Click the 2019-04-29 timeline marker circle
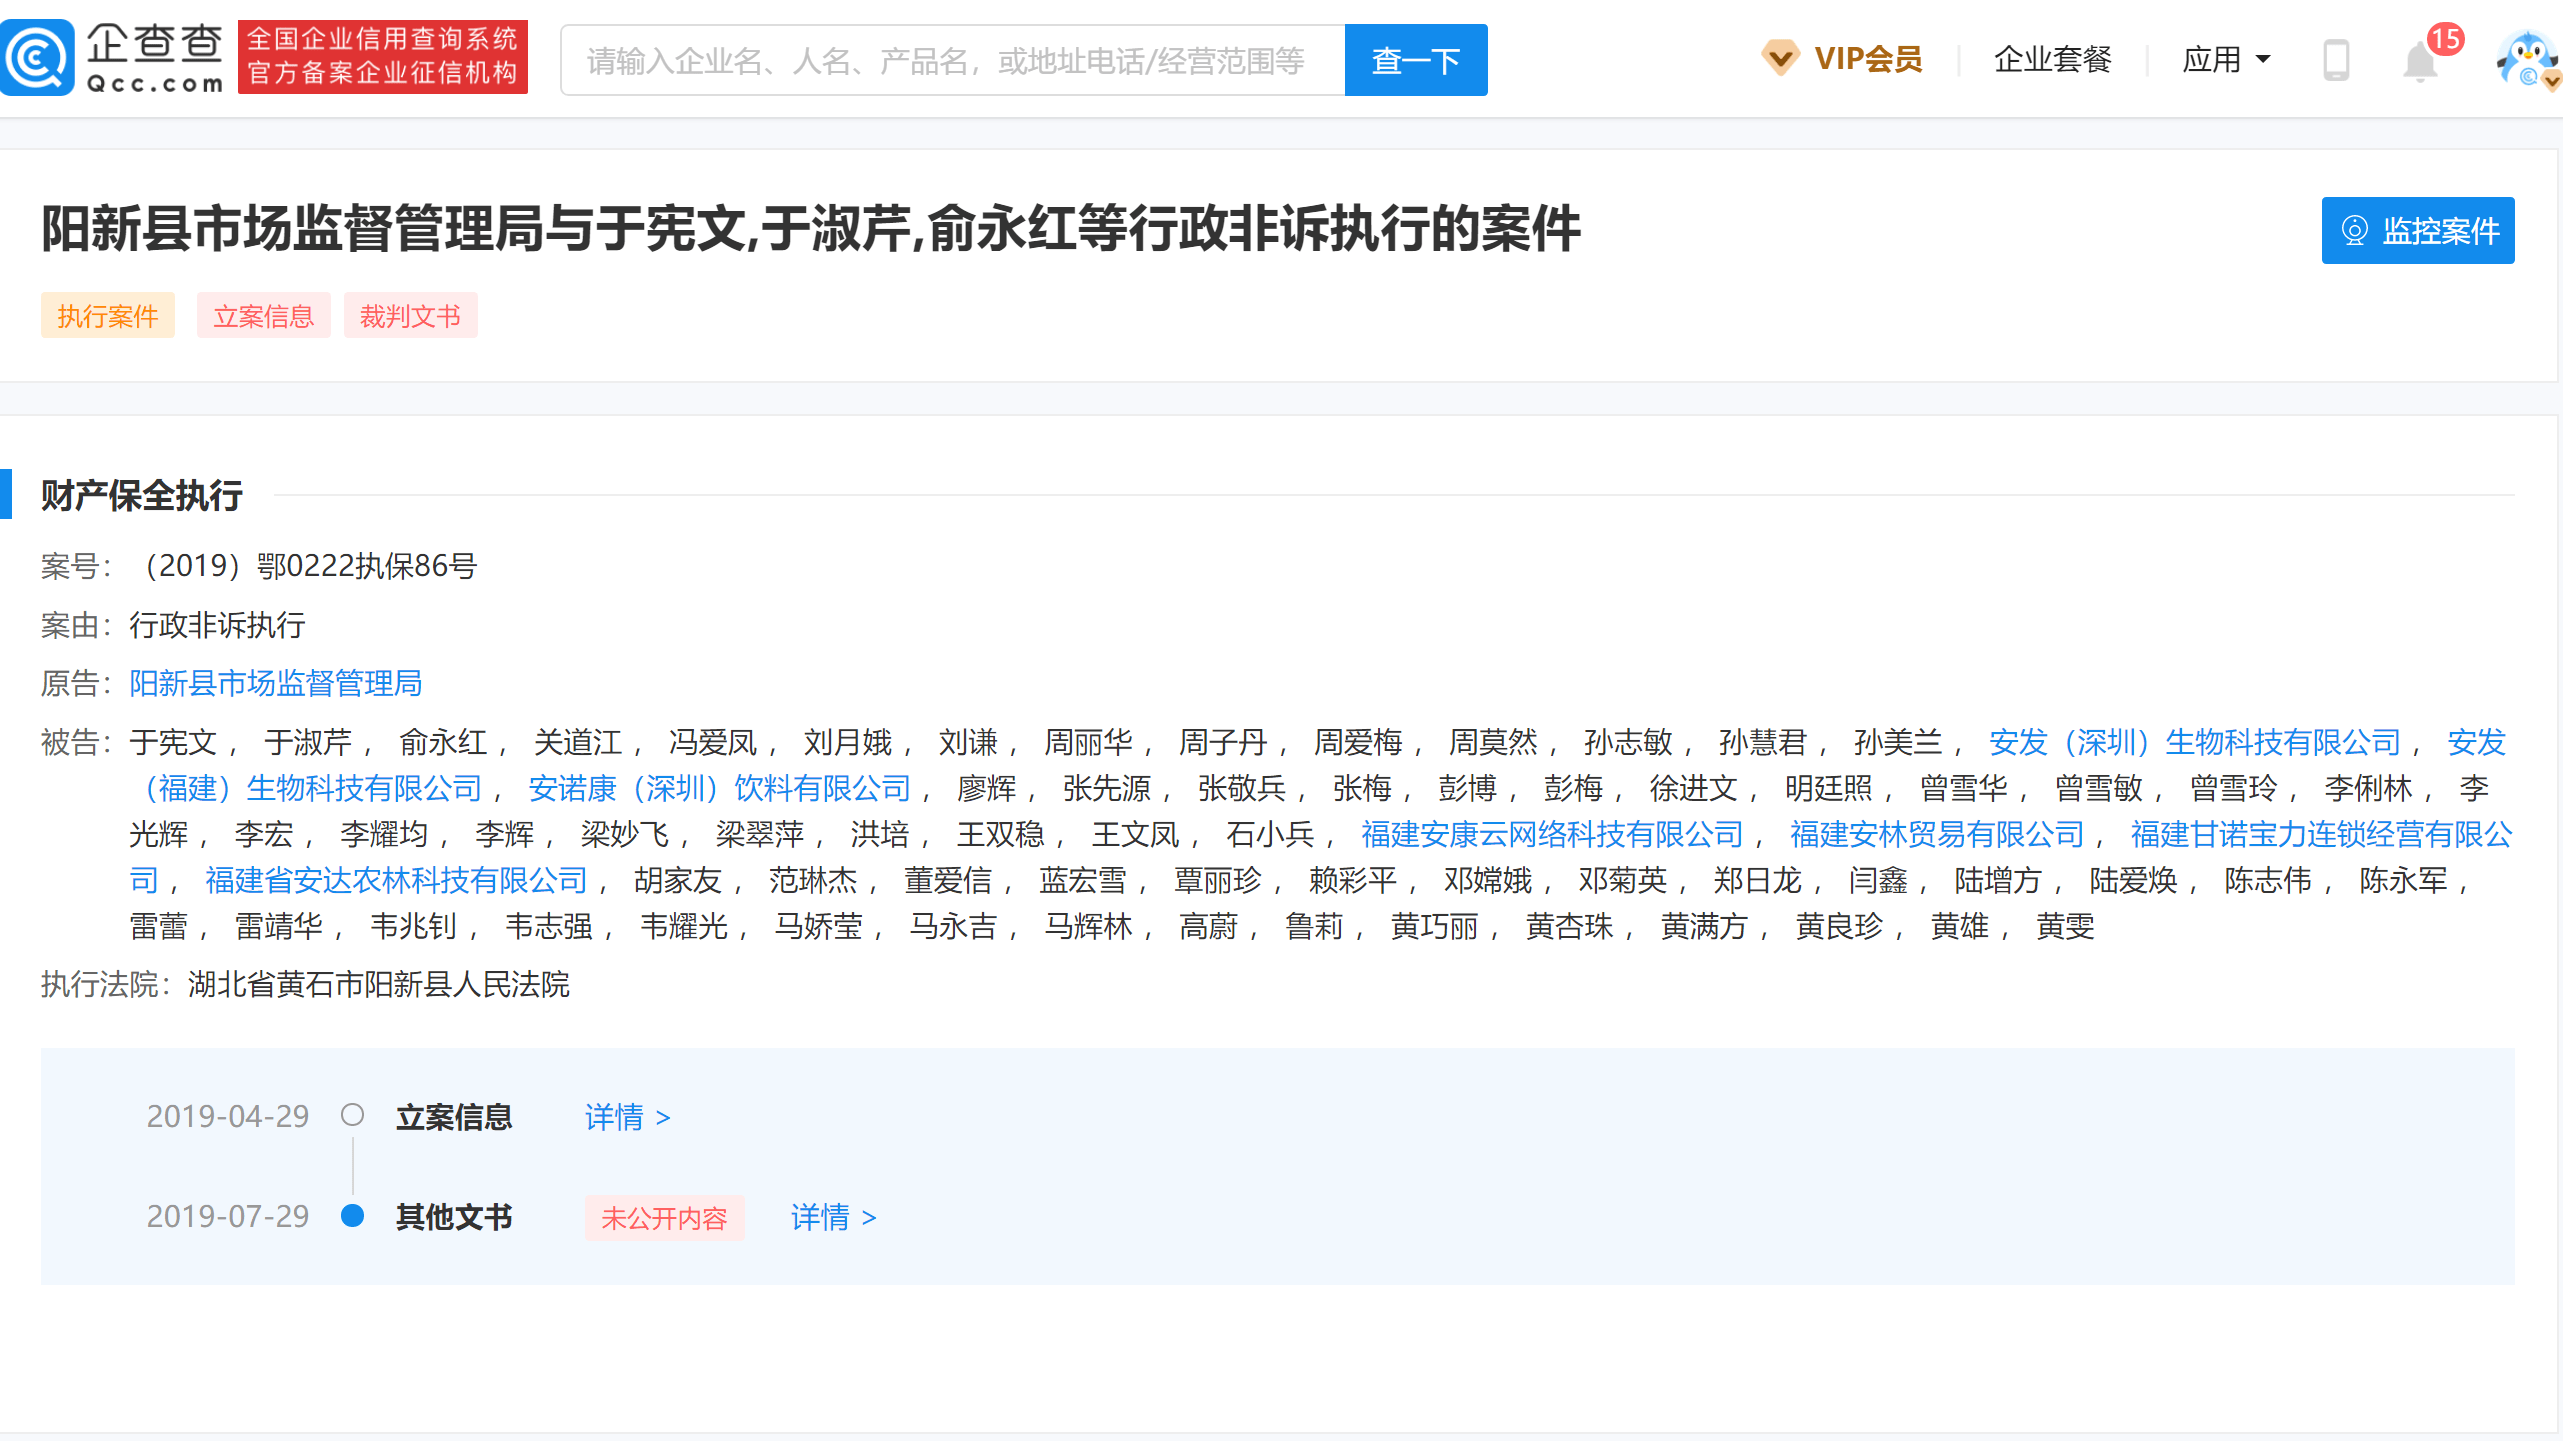Viewport: 2563px width, 1441px height. pyautogui.click(x=352, y=1114)
